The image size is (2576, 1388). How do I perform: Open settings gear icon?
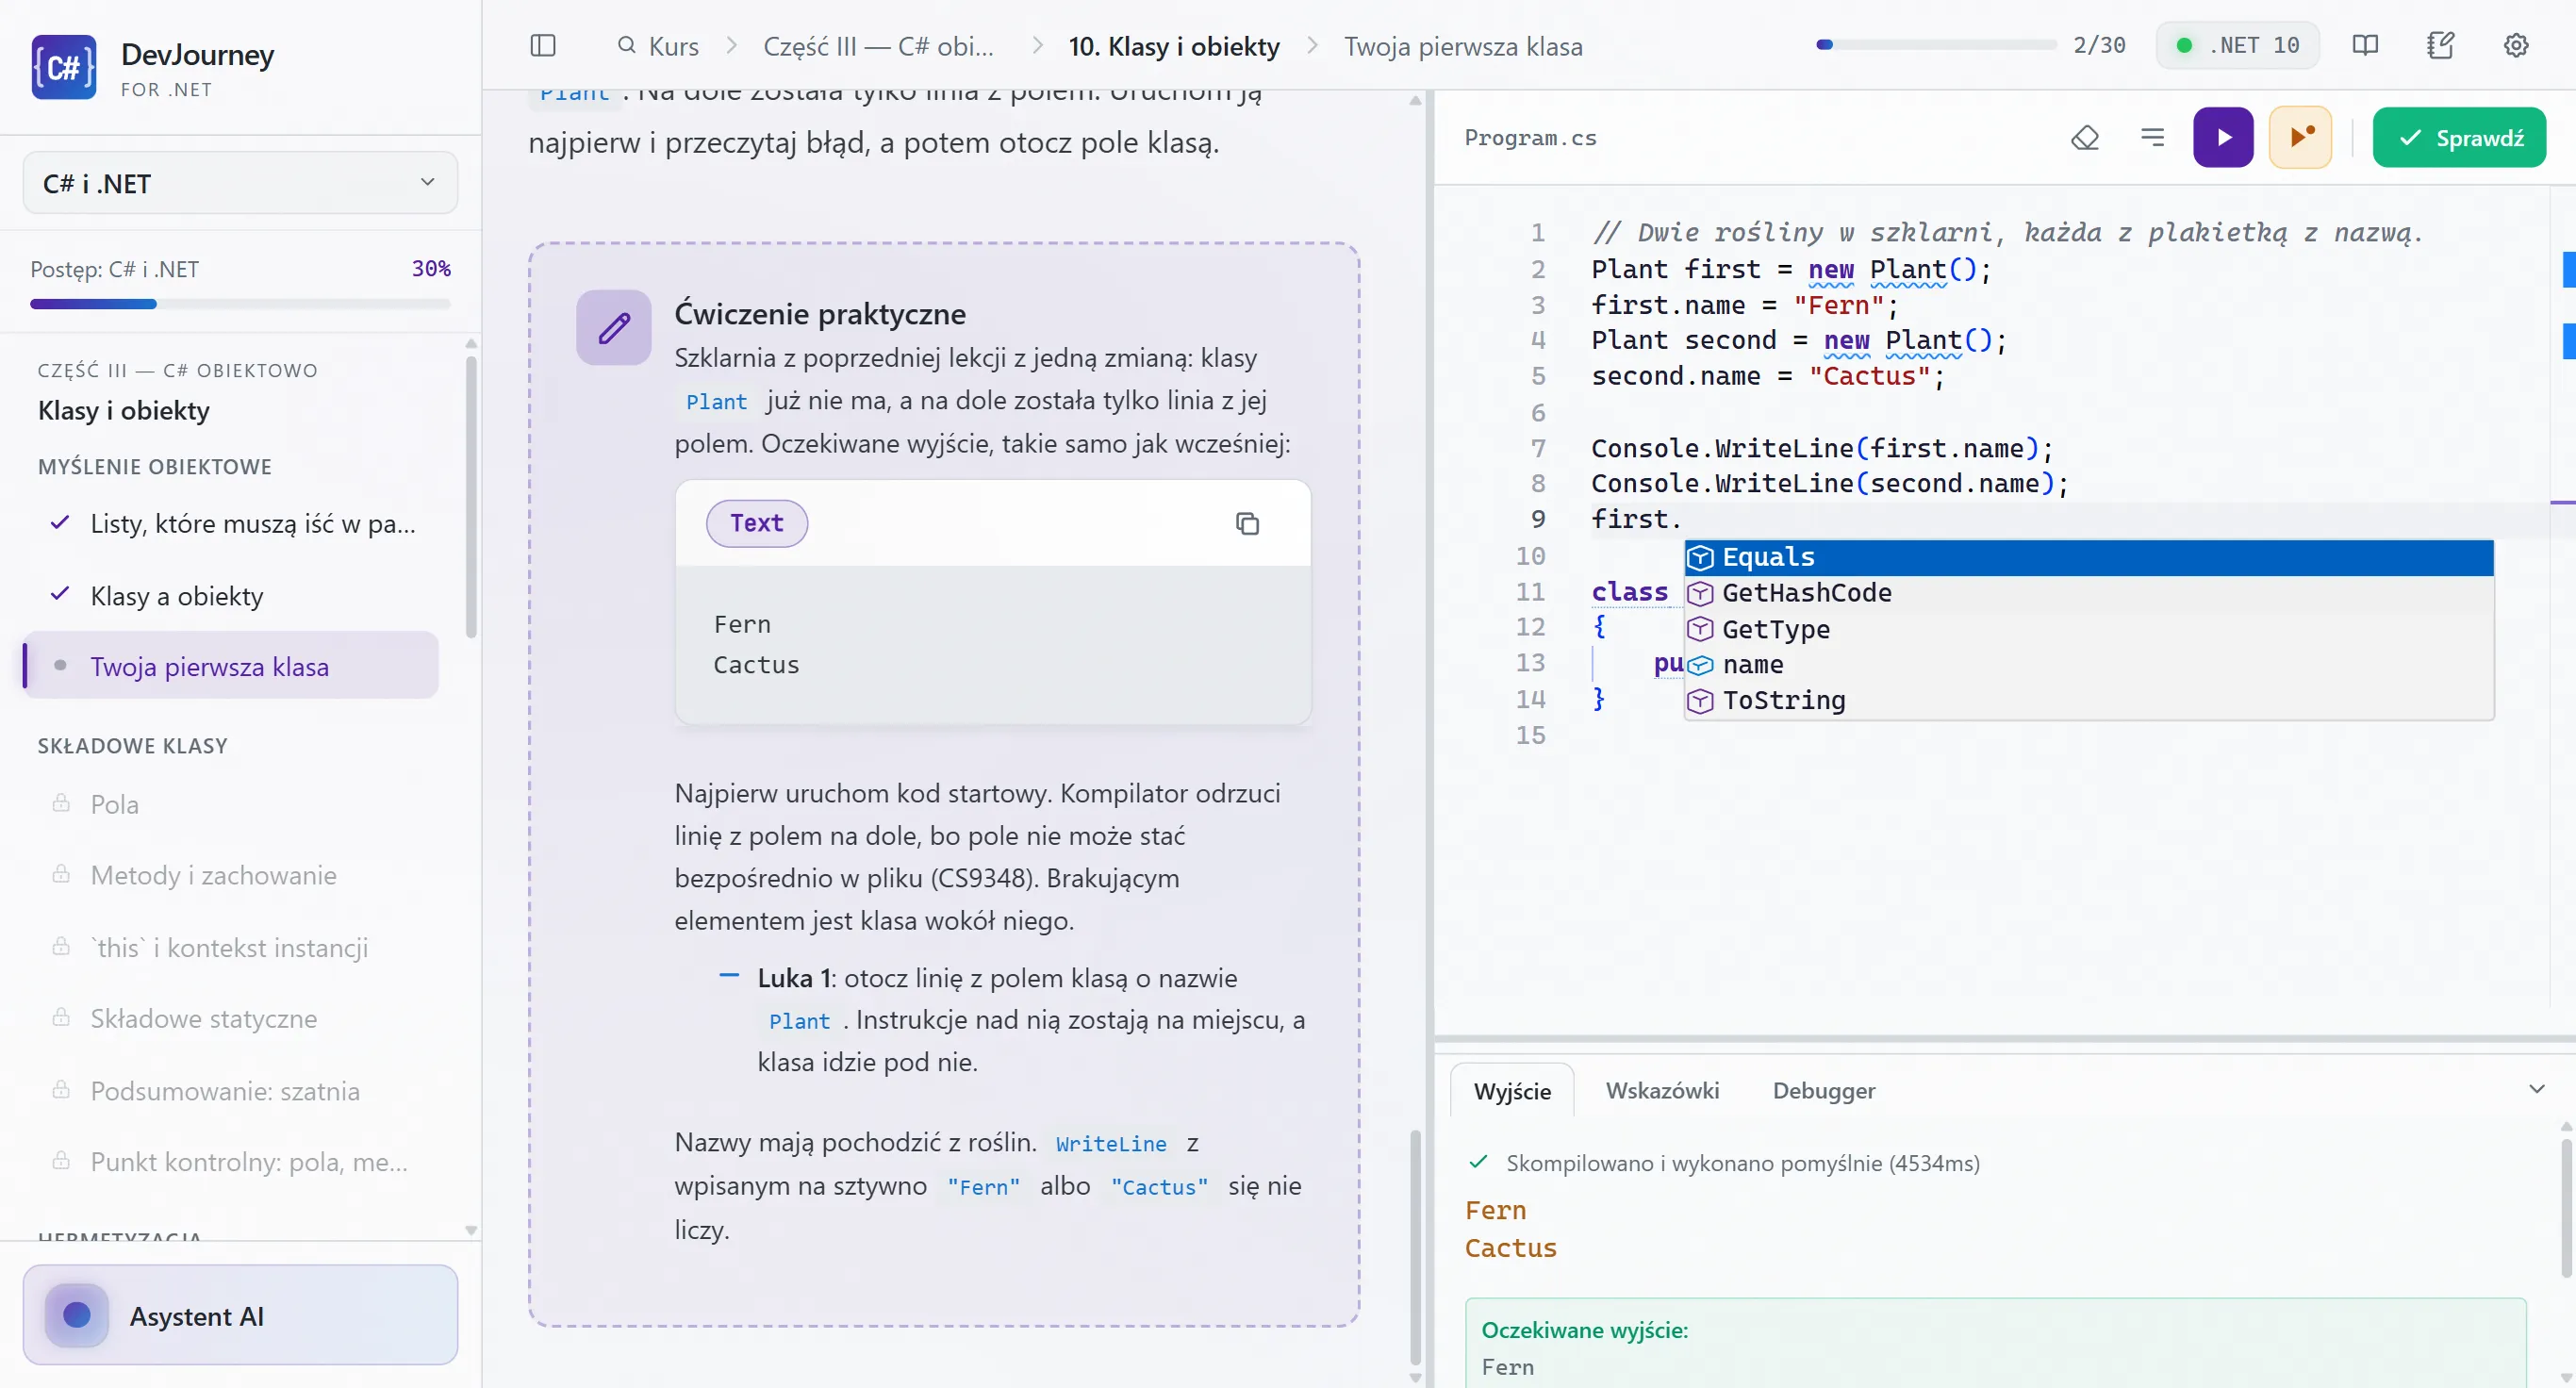pyautogui.click(x=2516, y=46)
